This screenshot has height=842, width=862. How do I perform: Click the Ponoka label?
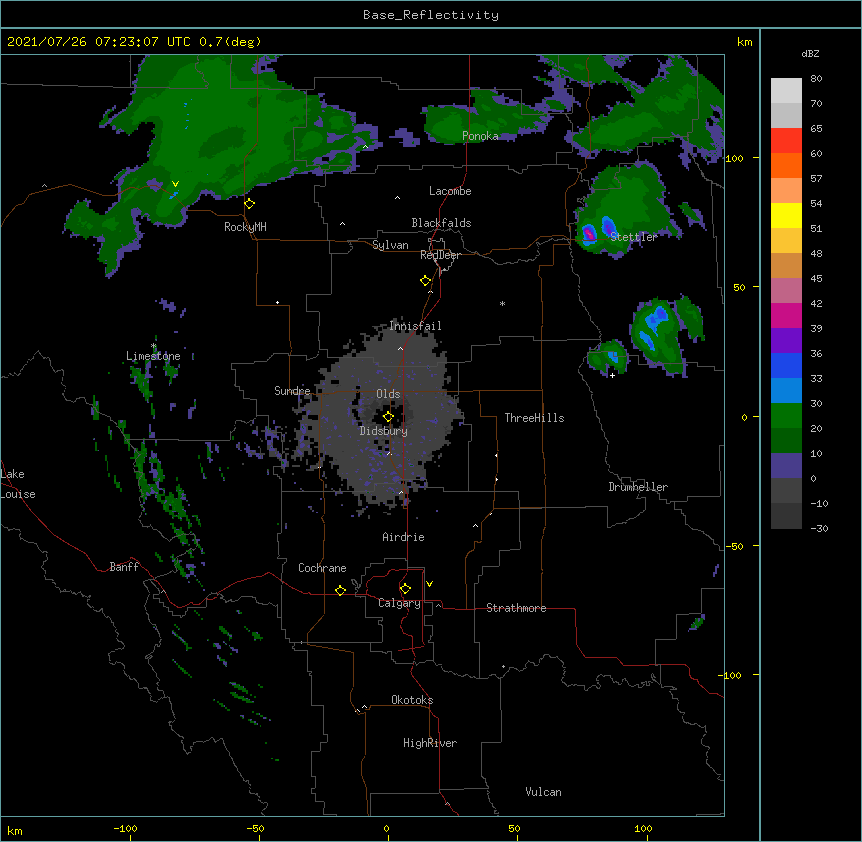tap(480, 136)
